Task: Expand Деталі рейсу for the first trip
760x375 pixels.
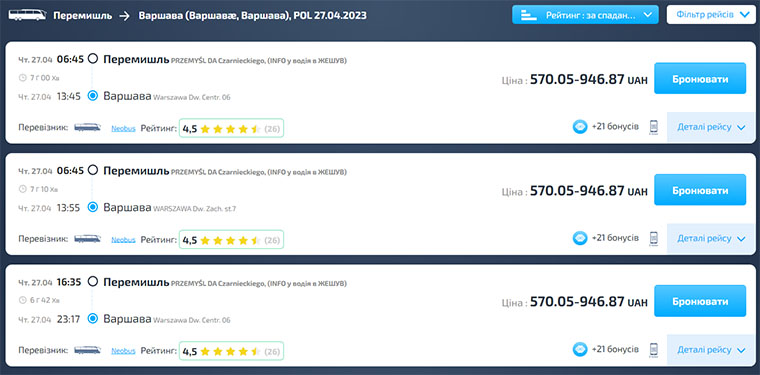Action: tap(711, 127)
